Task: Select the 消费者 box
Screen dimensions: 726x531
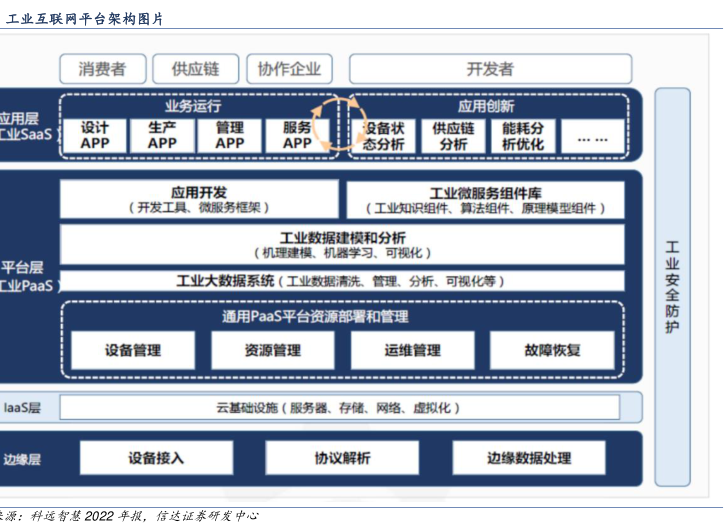Action: 102,69
